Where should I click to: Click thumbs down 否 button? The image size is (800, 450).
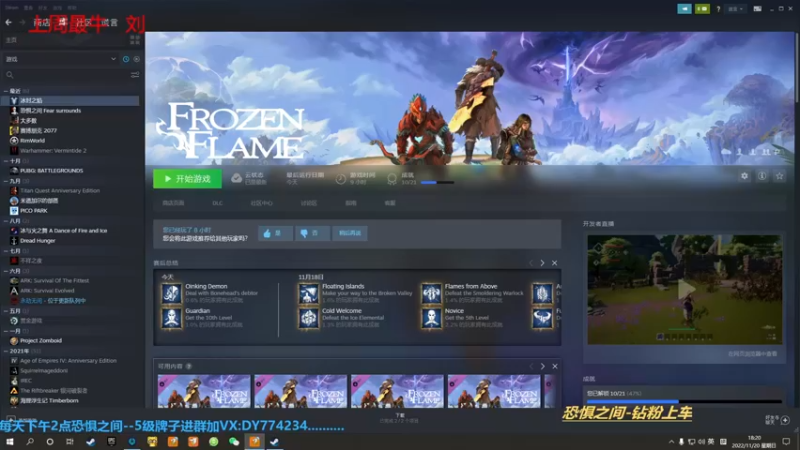coord(312,233)
